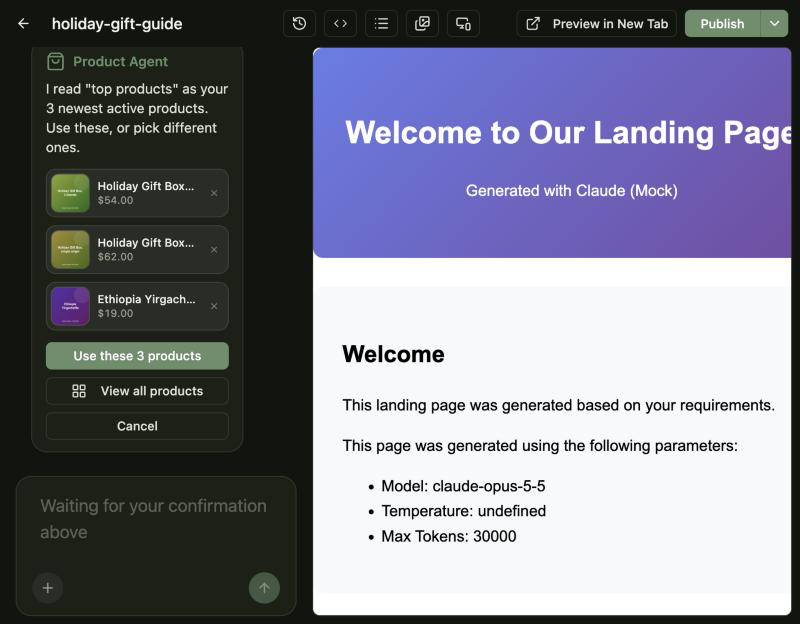Click 'Welcome to Our Landing Page' heading
The image size is (800, 624).
coord(568,133)
